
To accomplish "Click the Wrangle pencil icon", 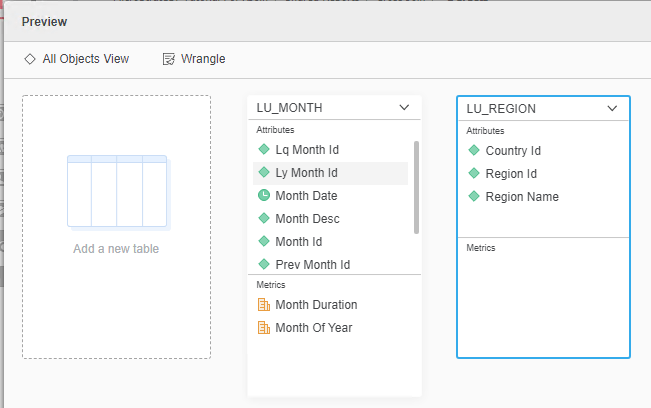I will coord(169,59).
